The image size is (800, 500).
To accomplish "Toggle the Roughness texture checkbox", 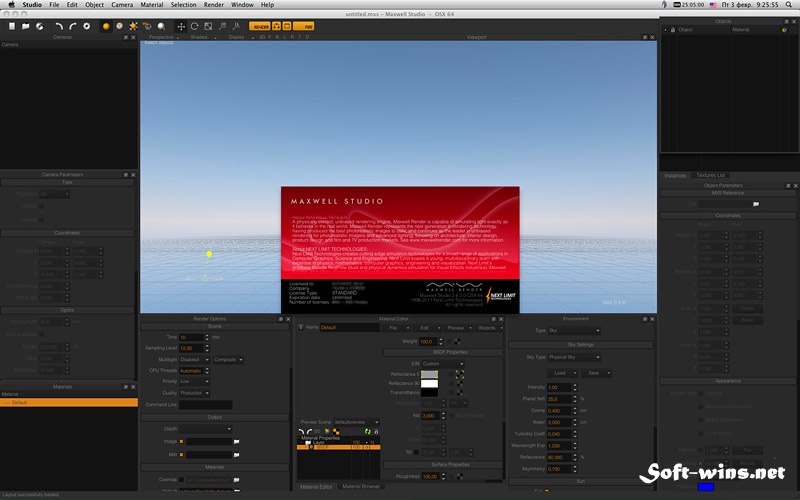I will pos(451,477).
